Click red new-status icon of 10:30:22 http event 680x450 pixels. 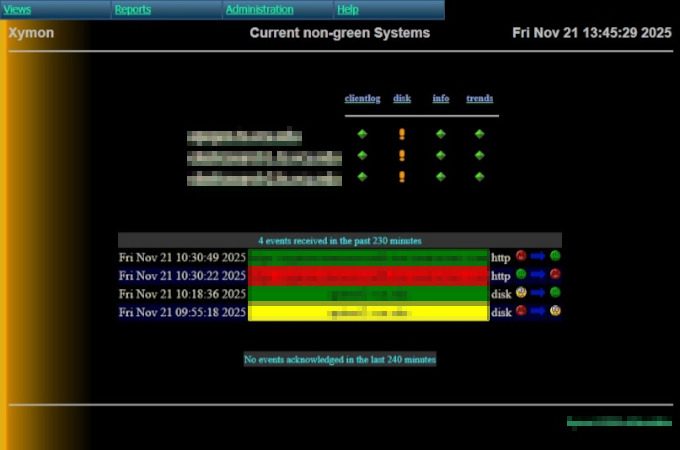pos(555,274)
